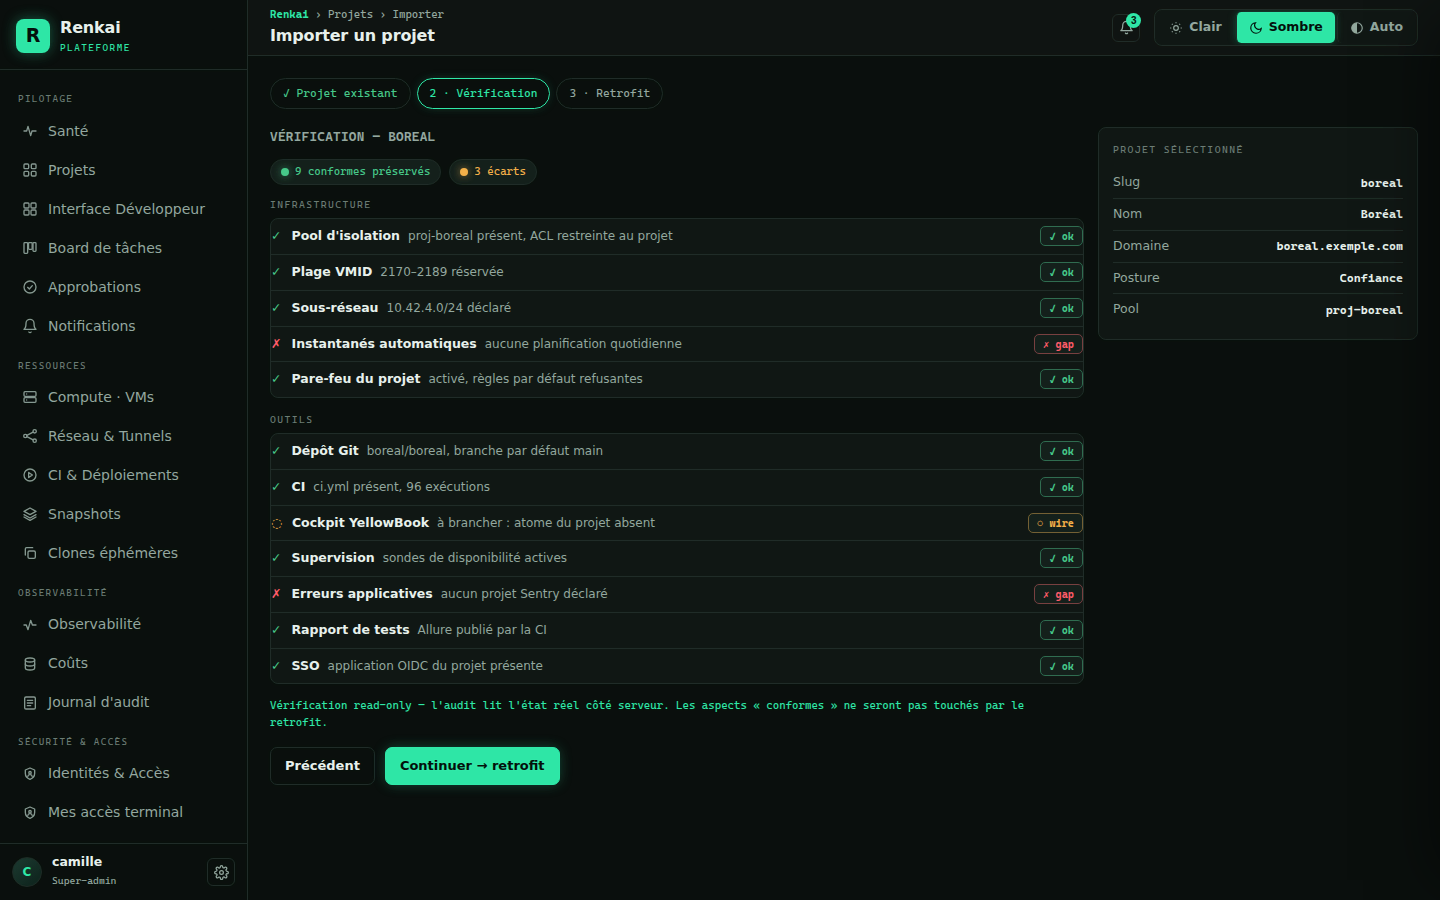This screenshot has height=900, width=1440.
Task: Switch theme to Clair
Action: (x=1196, y=27)
